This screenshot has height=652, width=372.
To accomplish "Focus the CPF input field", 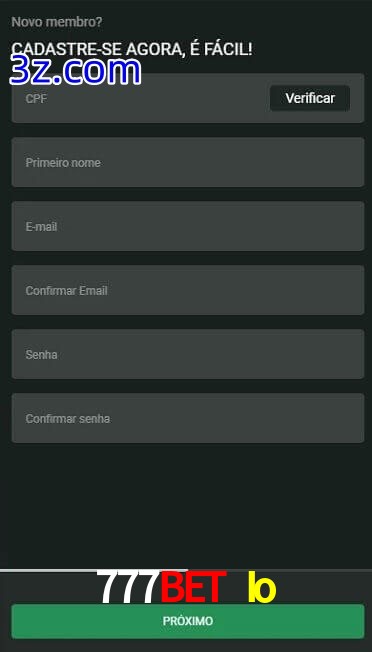I will click(140, 98).
